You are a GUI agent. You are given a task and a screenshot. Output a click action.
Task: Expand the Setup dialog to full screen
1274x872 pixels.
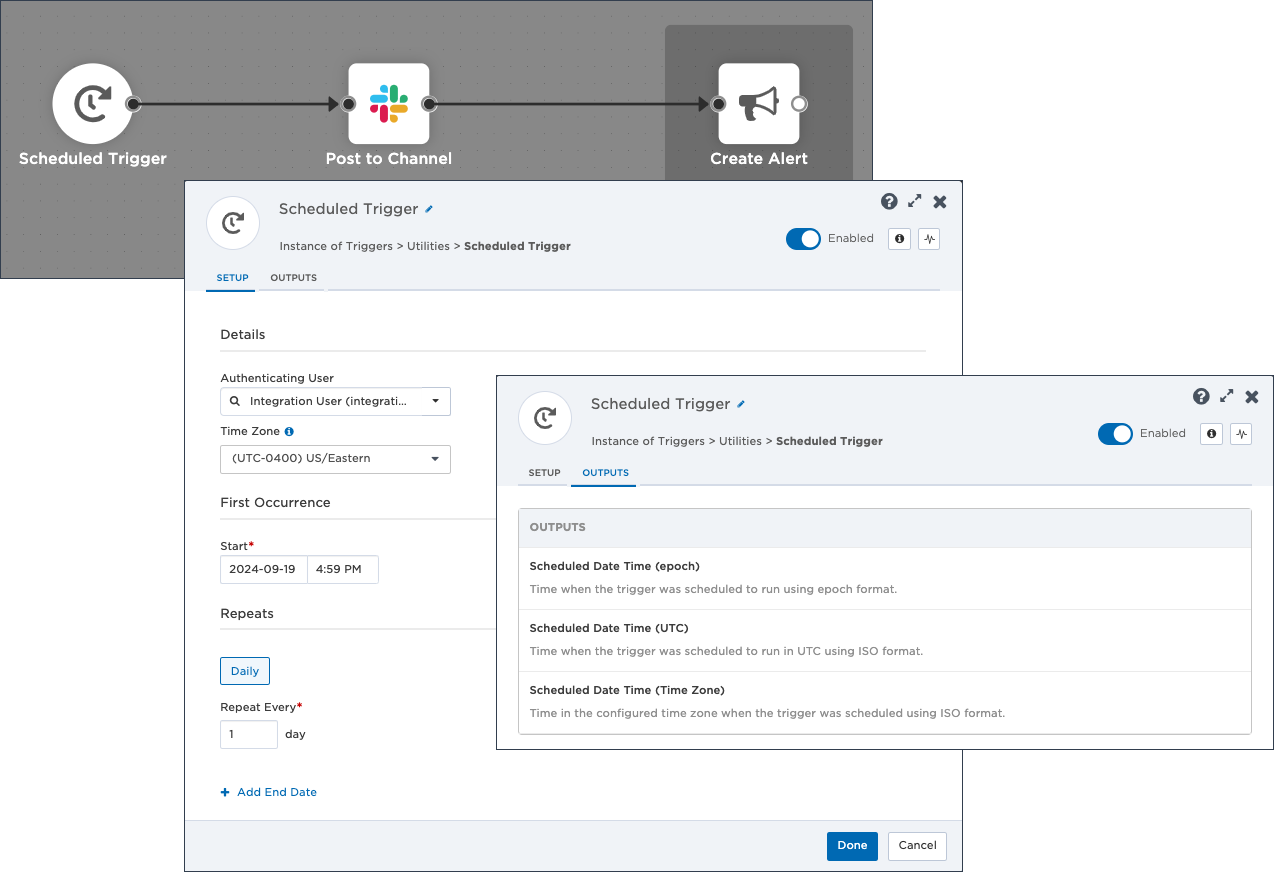[x=914, y=202]
